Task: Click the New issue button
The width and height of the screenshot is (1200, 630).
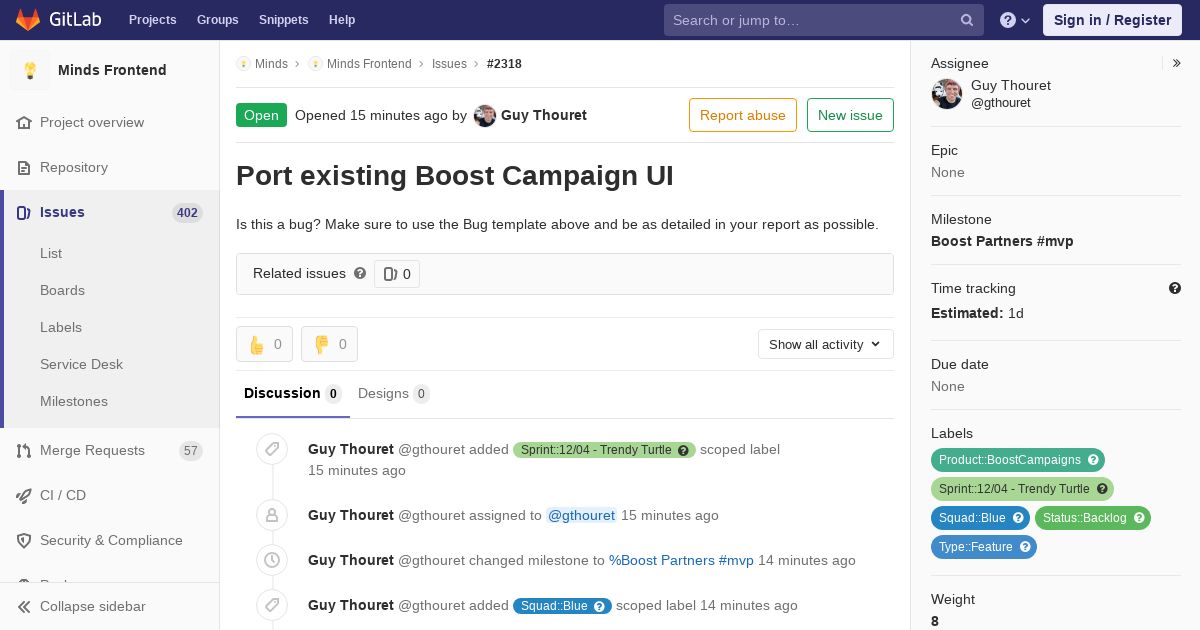Action: coord(850,115)
